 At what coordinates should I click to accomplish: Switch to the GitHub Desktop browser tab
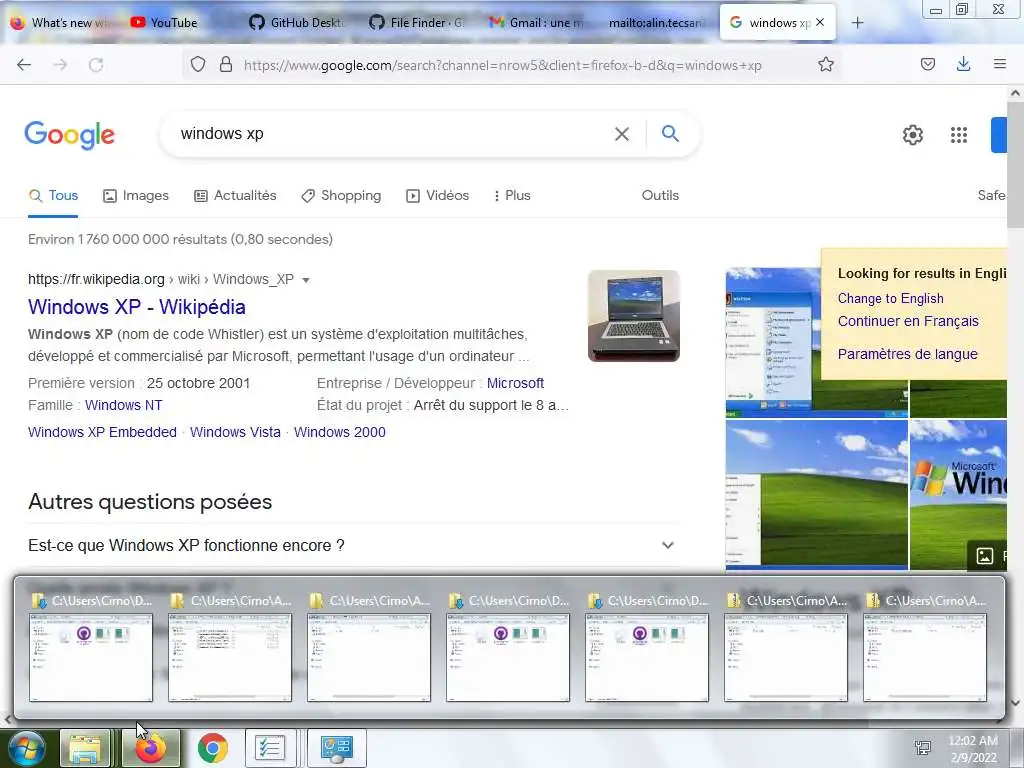297,23
